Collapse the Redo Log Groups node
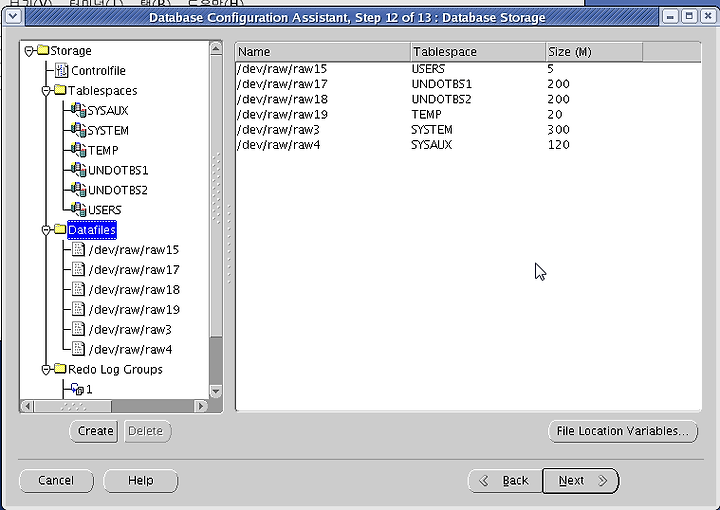Viewport: 720px width, 510px height. (46, 370)
